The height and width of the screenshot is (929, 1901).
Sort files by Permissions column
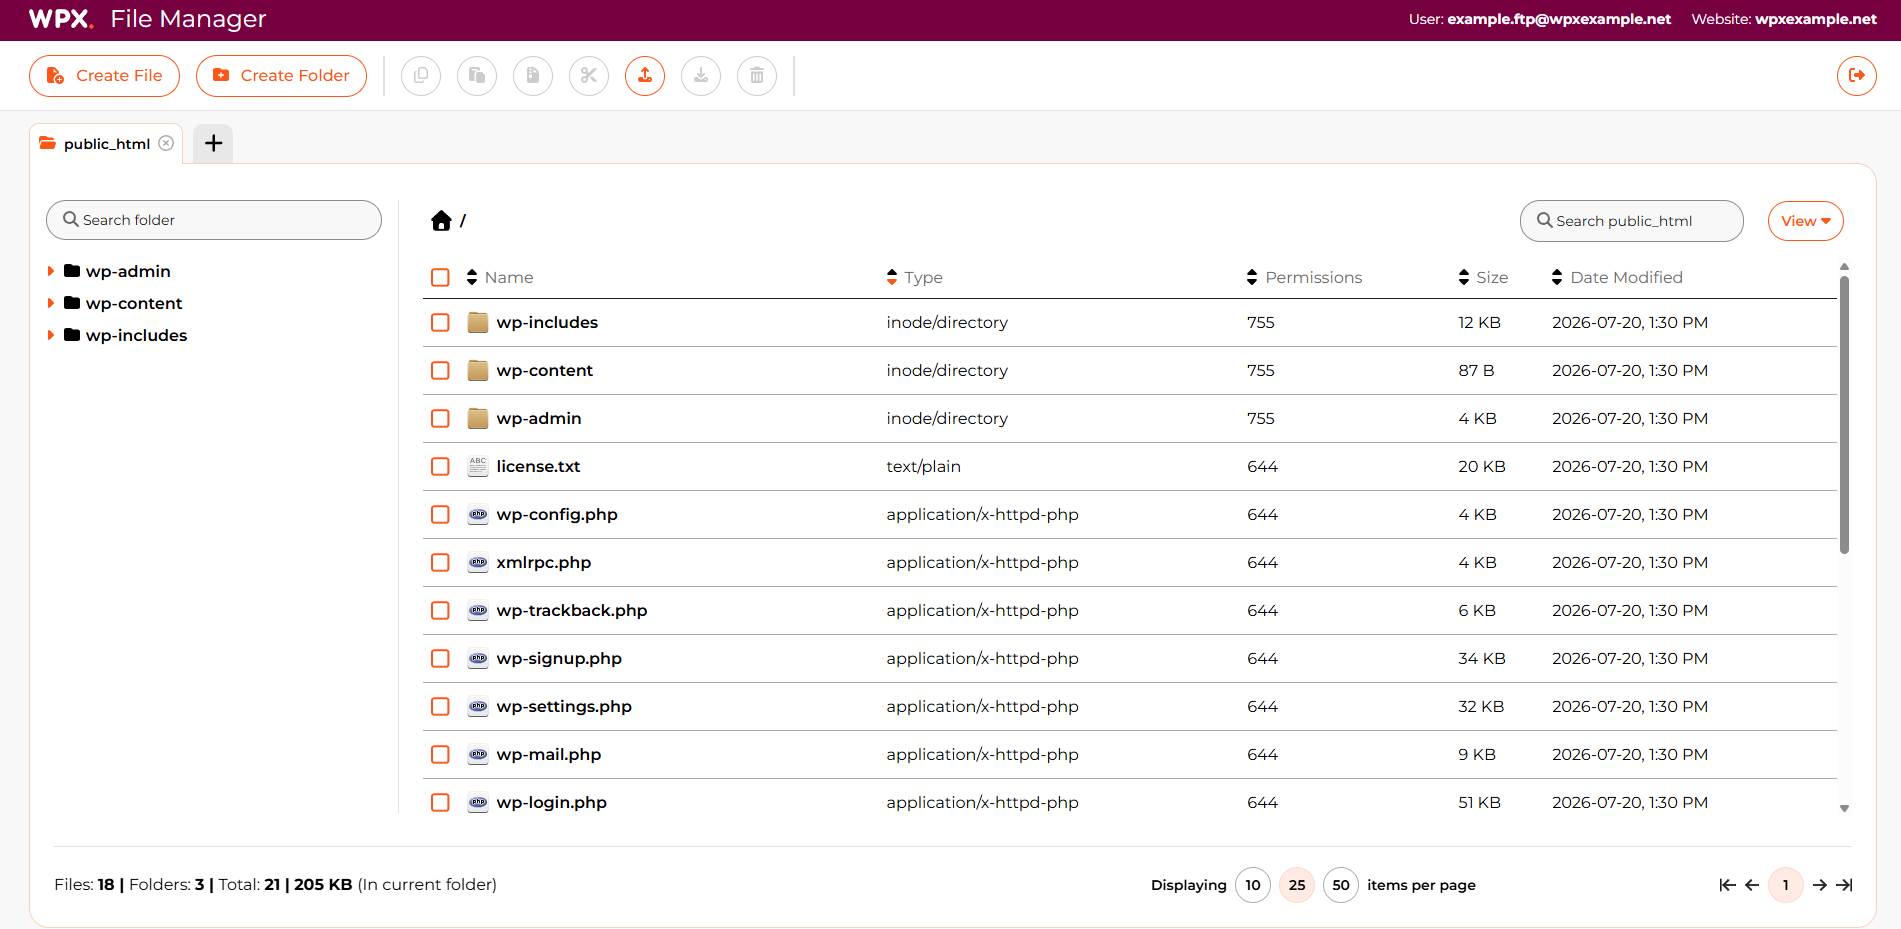1305,277
